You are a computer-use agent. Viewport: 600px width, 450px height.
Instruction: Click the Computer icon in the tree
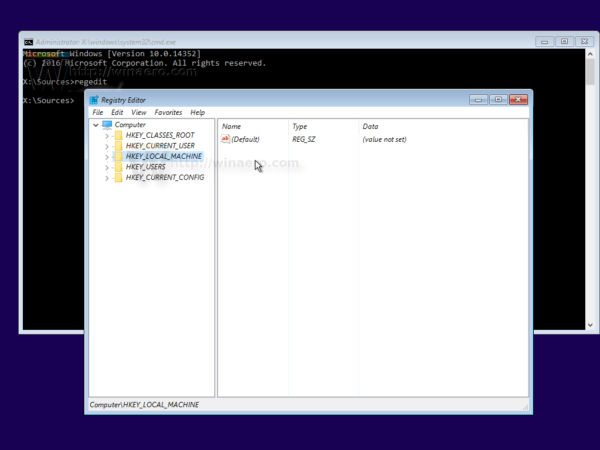pyautogui.click(x=107, y=125)
